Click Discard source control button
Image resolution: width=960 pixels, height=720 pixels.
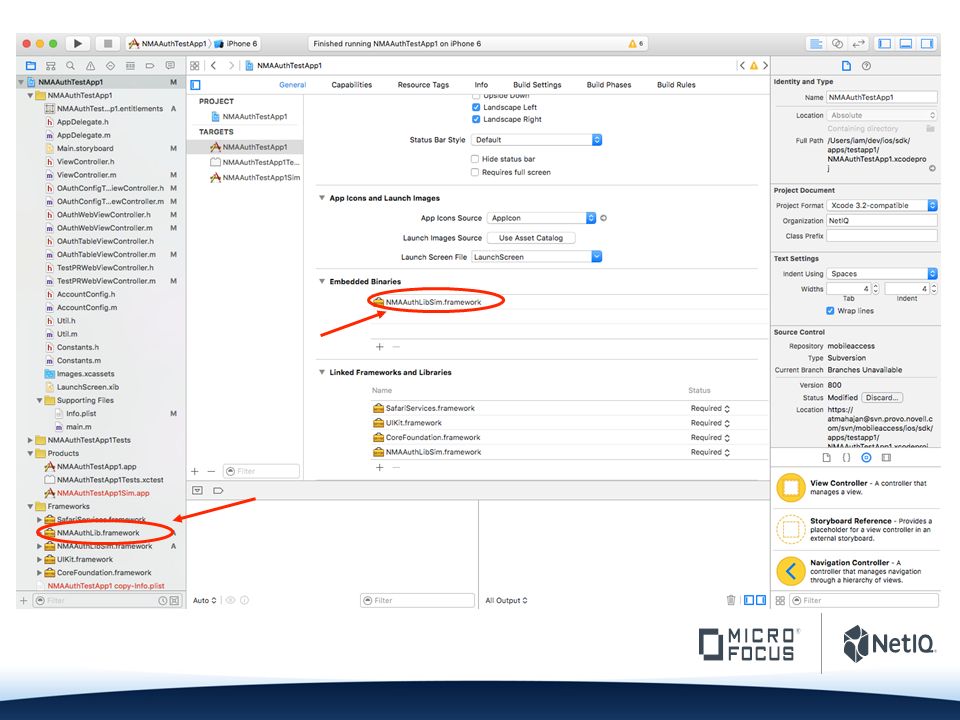pyautogui.click(x=882, y=397)
